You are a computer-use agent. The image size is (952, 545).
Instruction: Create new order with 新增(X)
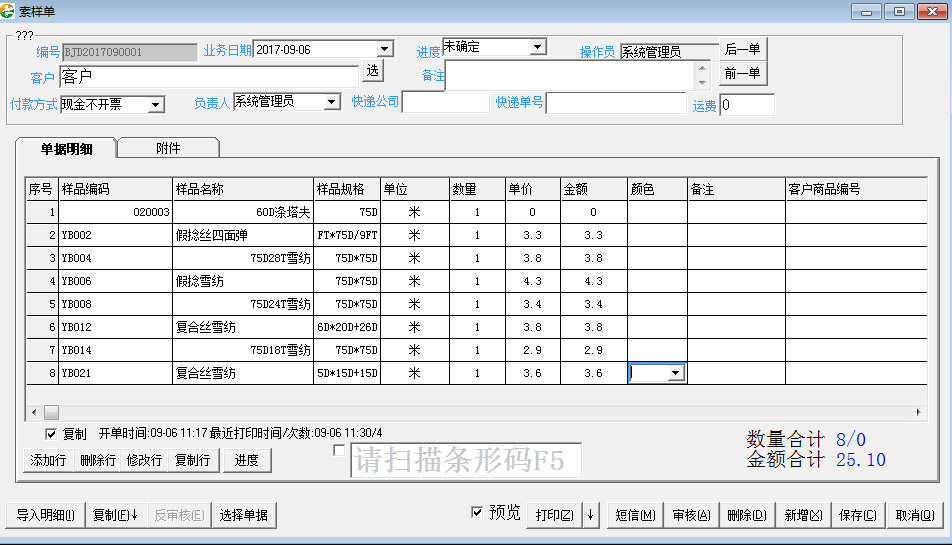tap(803, 515)
